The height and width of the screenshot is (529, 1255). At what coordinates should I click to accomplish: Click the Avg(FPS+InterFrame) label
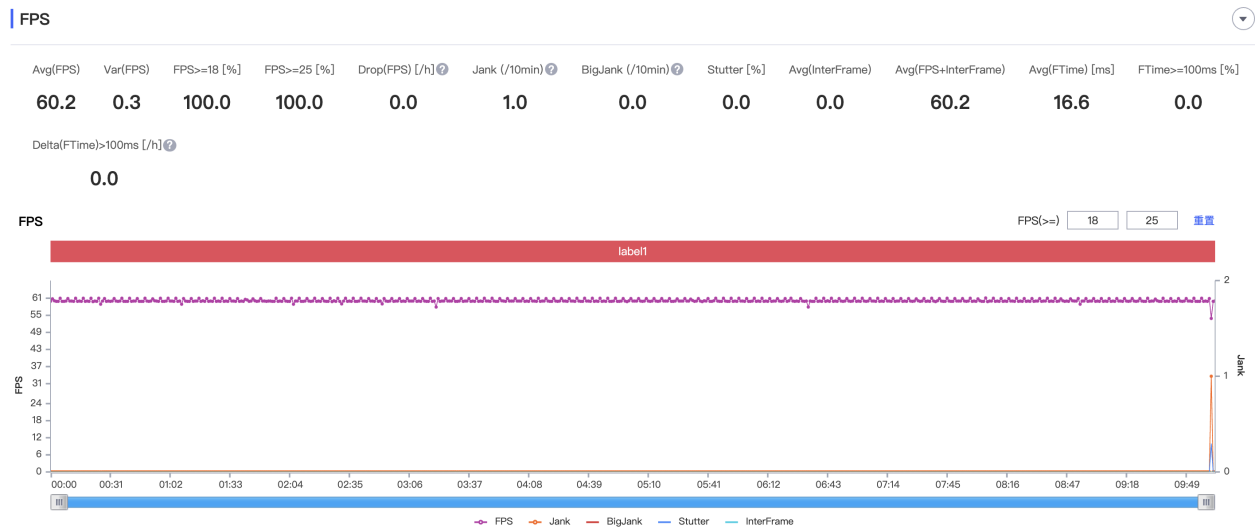tap(950, 70)
